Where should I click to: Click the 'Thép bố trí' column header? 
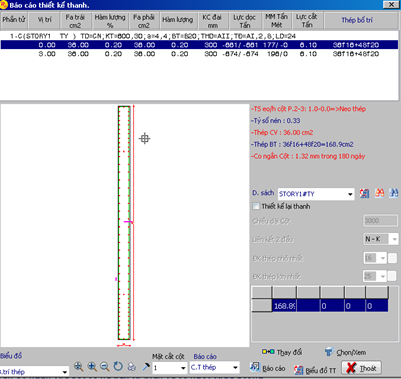[357, 20]
